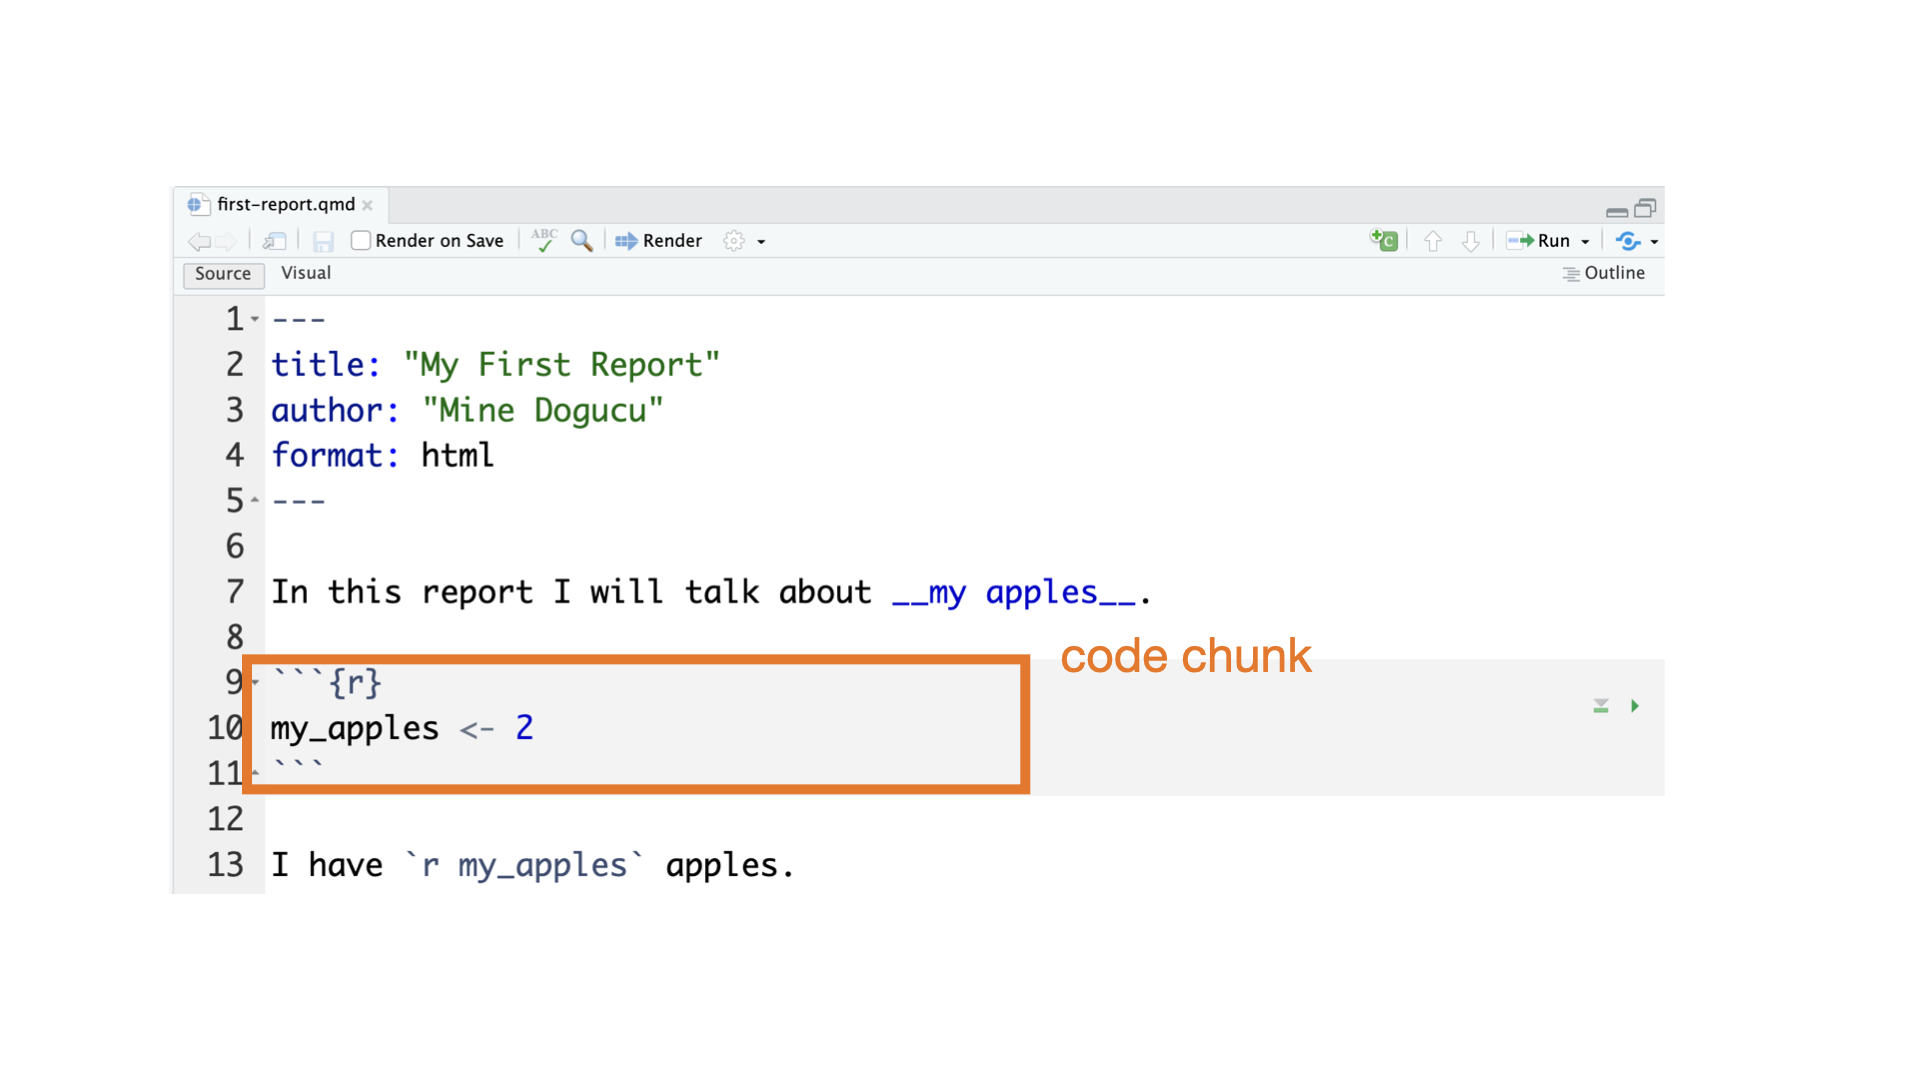Run all chunks above icon
Viewport: 1920px width, 1080px height.
pyautogui.click(x=1601, y=706)
